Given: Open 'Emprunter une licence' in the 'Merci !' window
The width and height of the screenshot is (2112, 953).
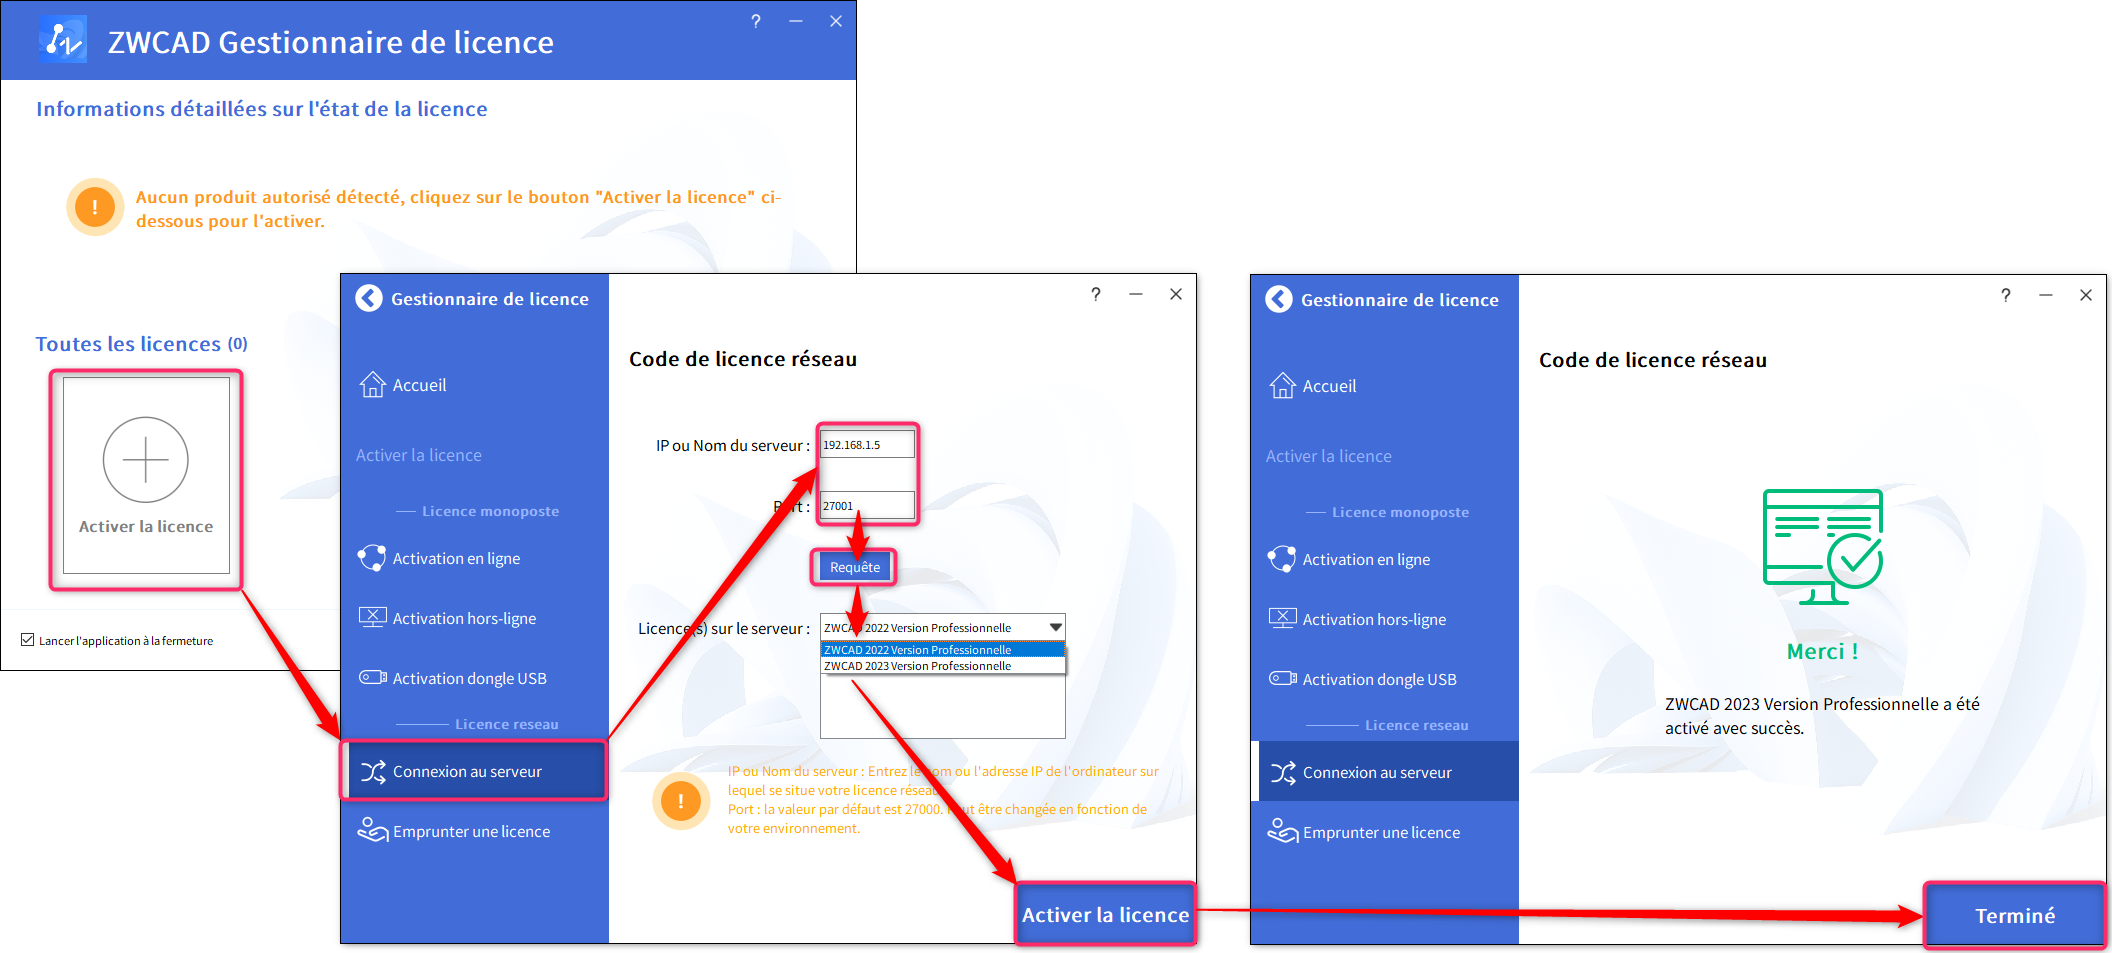Looking at the screenshot, I should (x=1380, y=833).
